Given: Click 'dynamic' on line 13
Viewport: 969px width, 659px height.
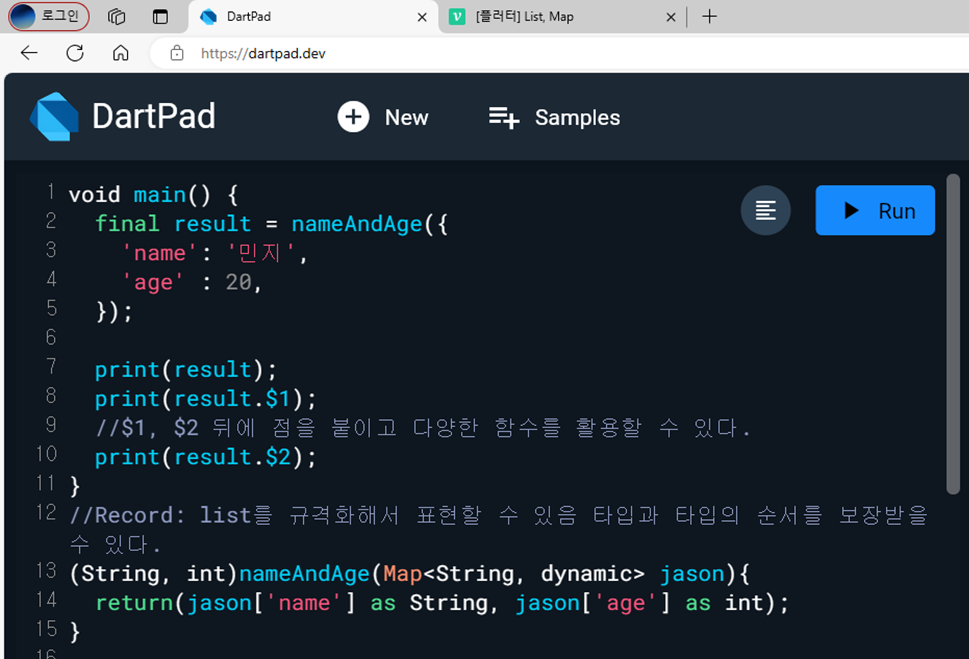Looking at the screenshot, I should (586, 574).
